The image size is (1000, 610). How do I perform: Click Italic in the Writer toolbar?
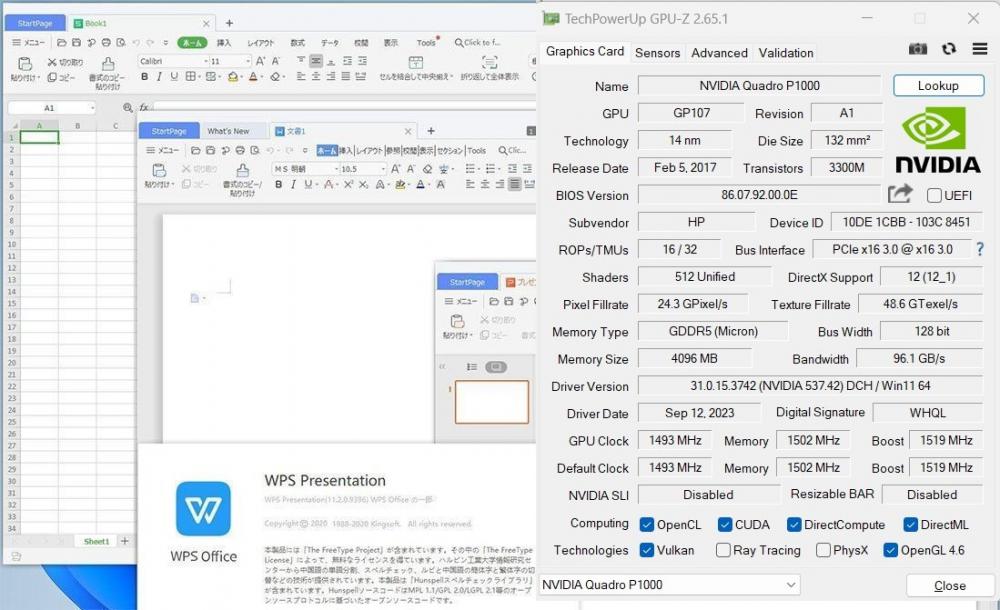[293, 184]
